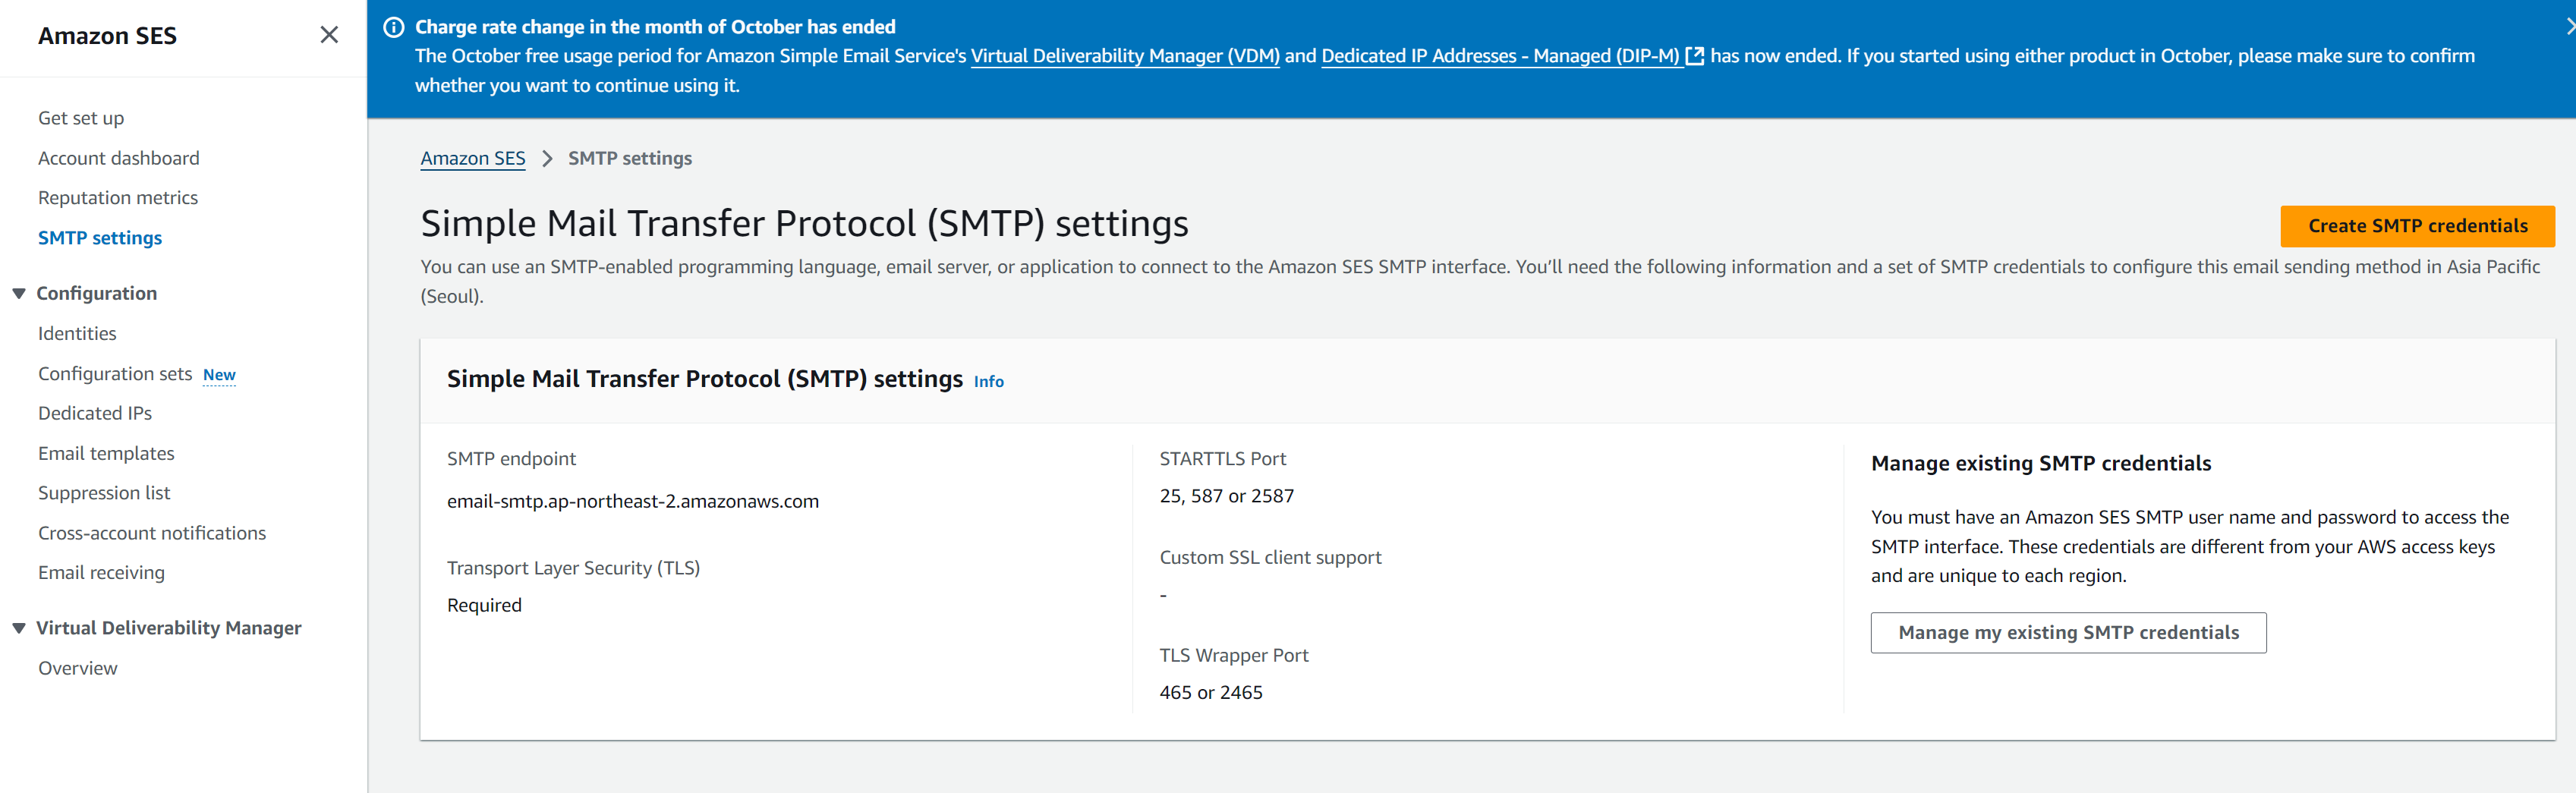
Task: Click the Transport Layer Security (TLS) label
Action: 573,568
